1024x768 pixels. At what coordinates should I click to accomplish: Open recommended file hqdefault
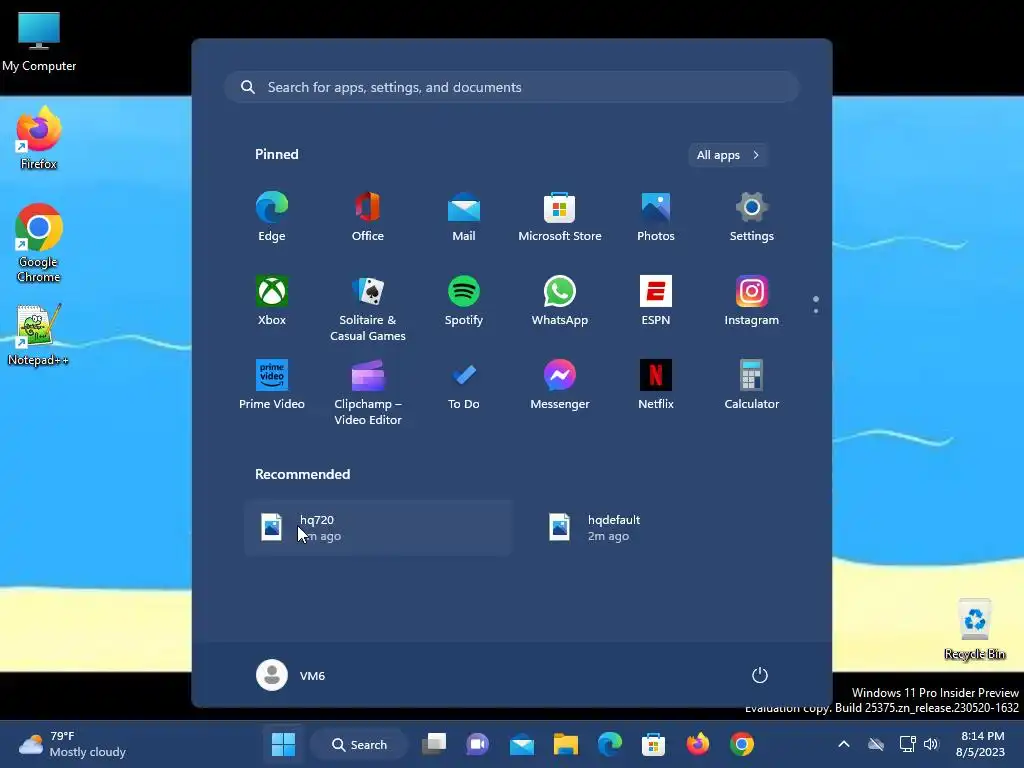click(x=666, y=528)
